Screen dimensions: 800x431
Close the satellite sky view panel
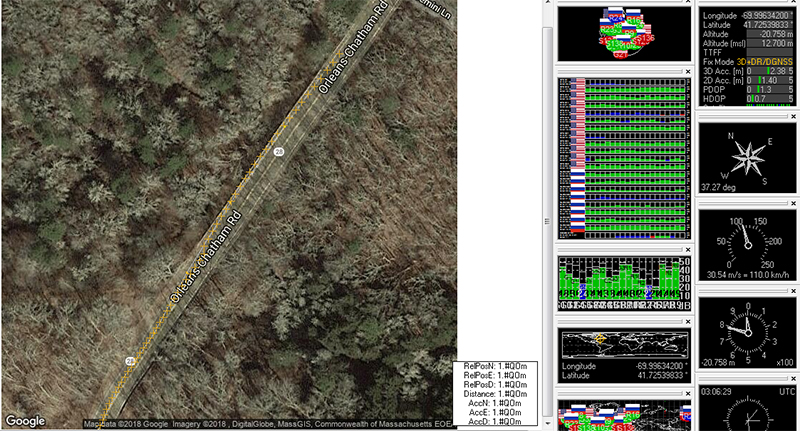(x=687, y=4)
